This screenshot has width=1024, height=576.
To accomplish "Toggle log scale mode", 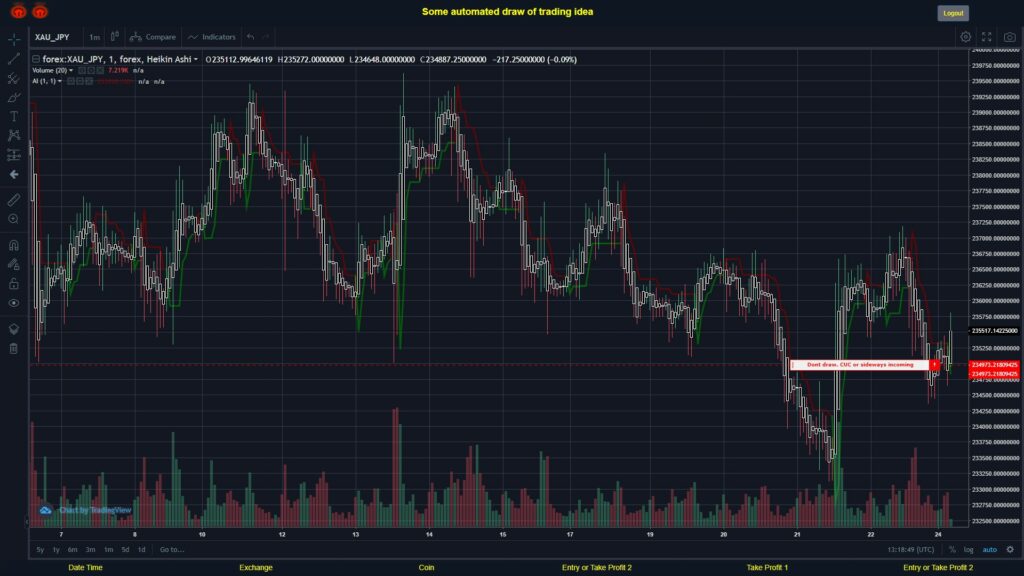I will (x=968, y=549).
